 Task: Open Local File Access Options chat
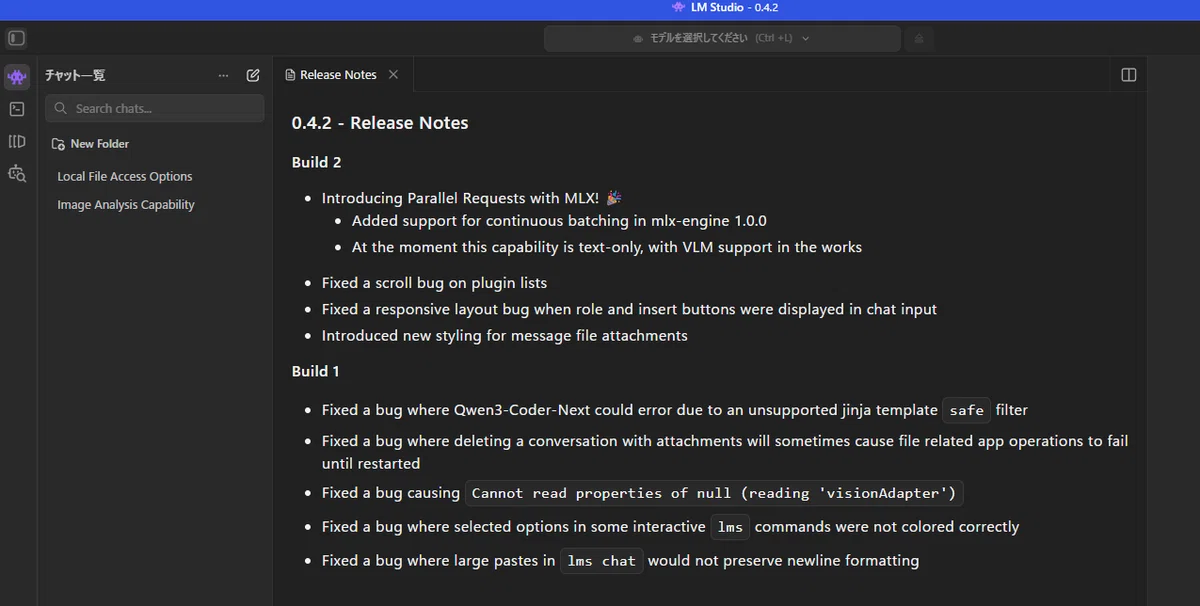coord(125,176)
